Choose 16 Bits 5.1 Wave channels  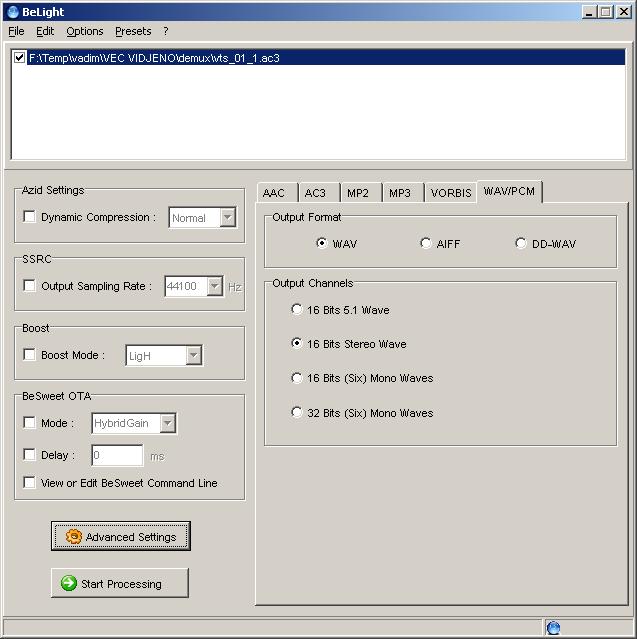(297, 310)
